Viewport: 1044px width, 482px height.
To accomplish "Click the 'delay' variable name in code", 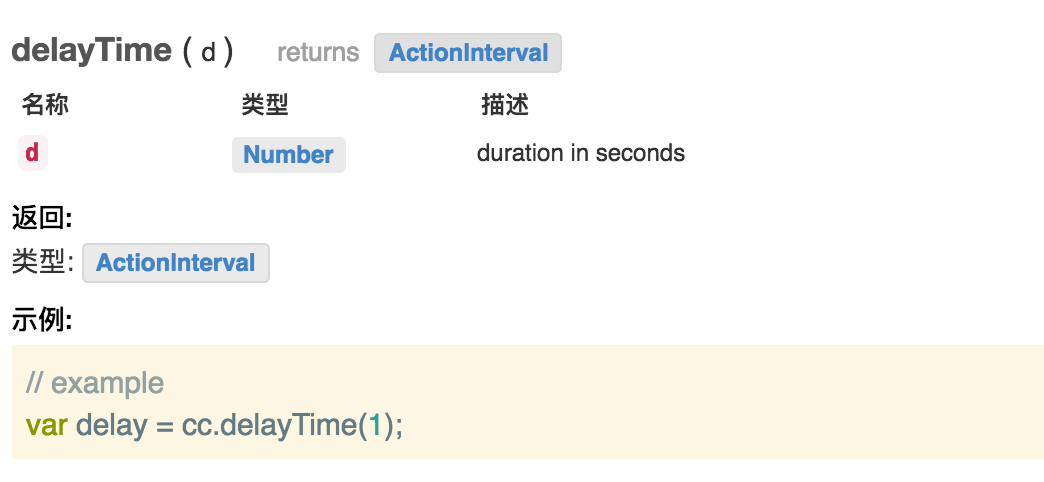I will (x=111, y=424).
